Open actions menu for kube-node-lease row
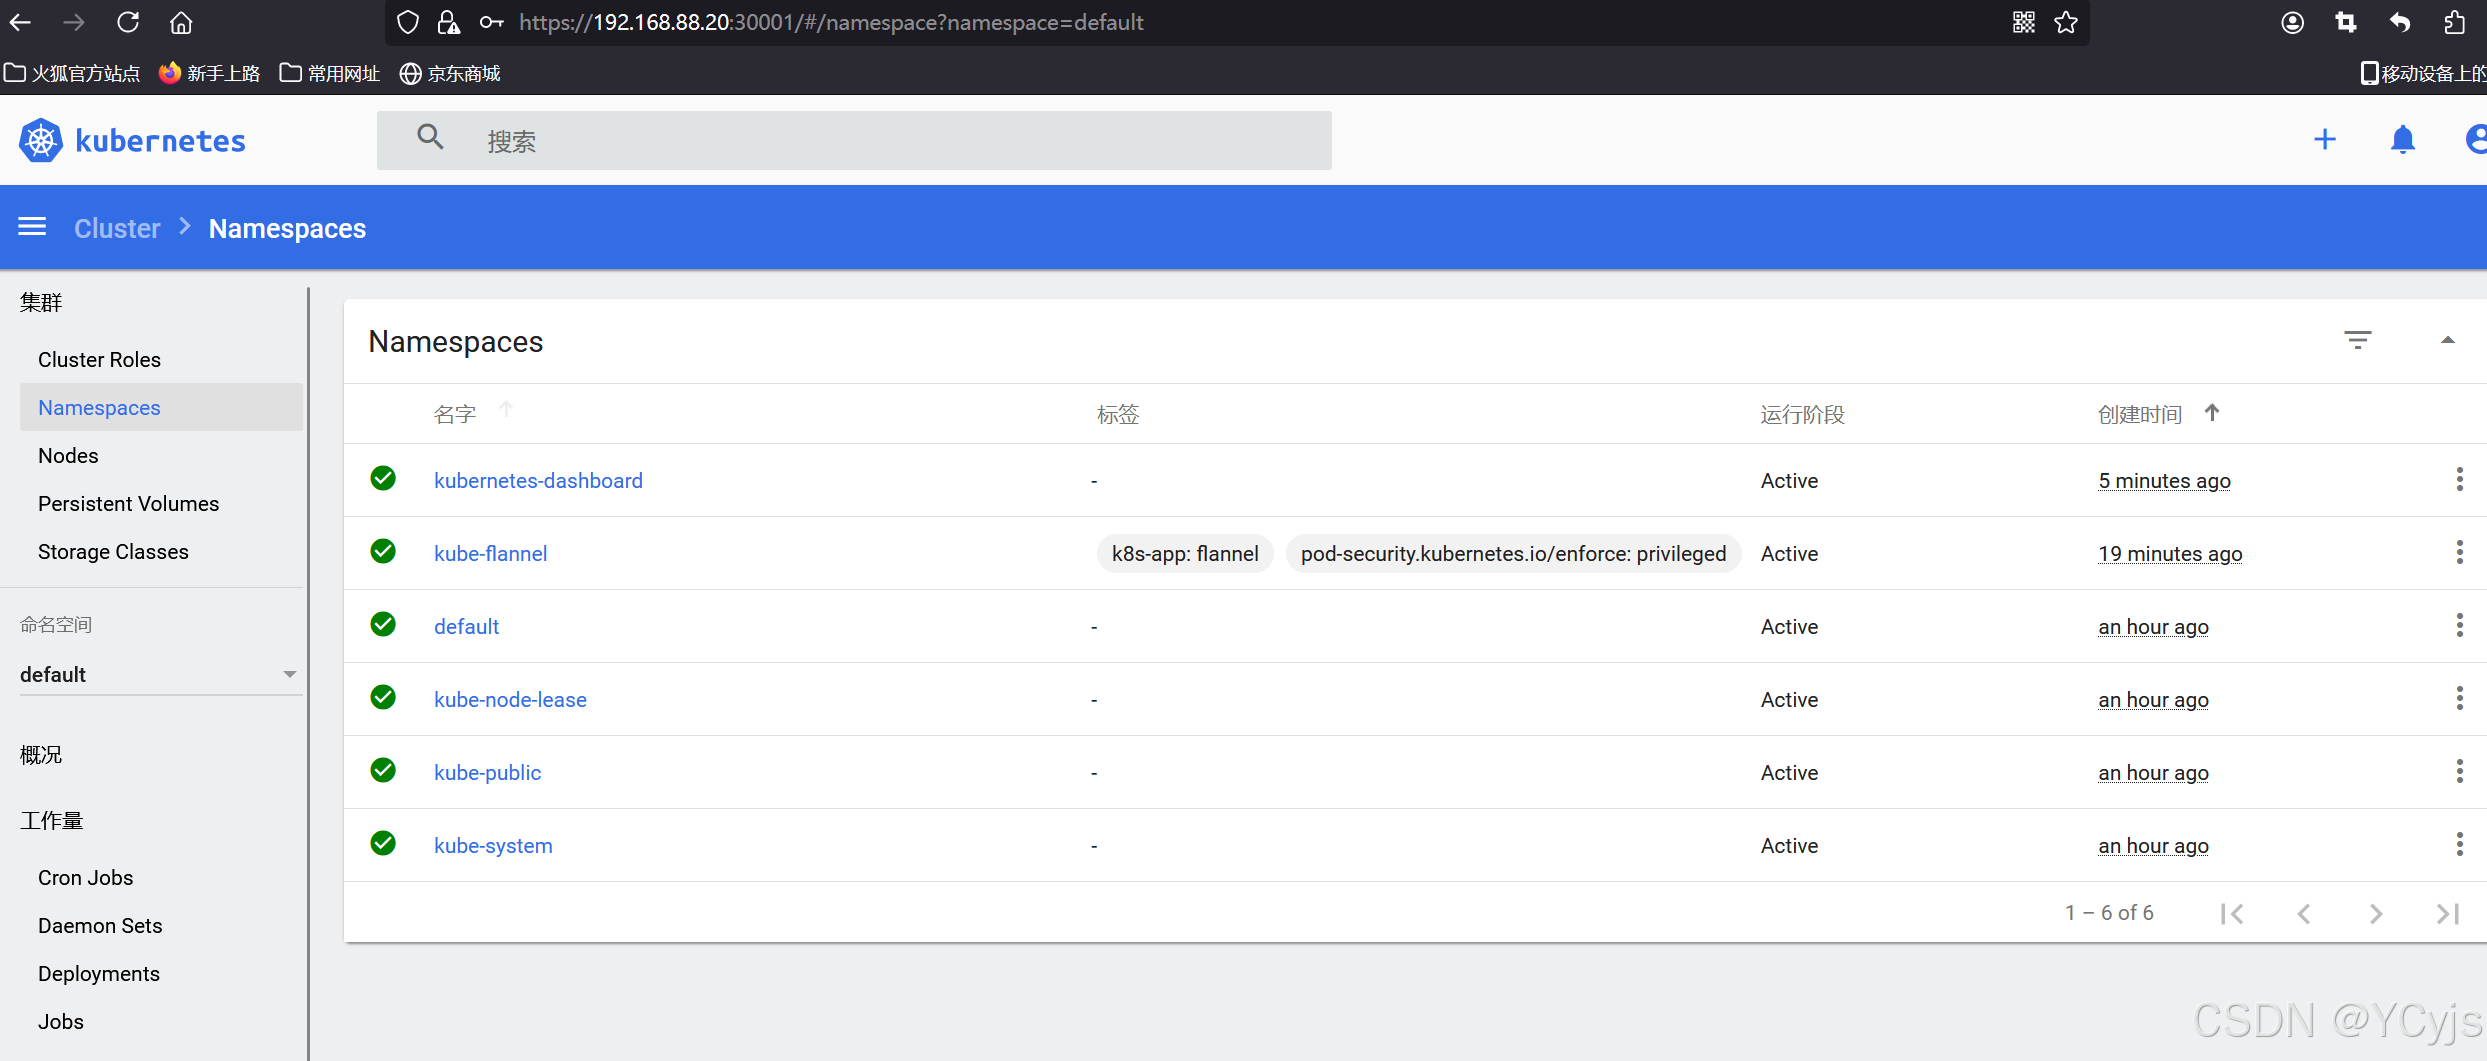The height and width of the screenshot is (1061, 2487). point(2460,698)
